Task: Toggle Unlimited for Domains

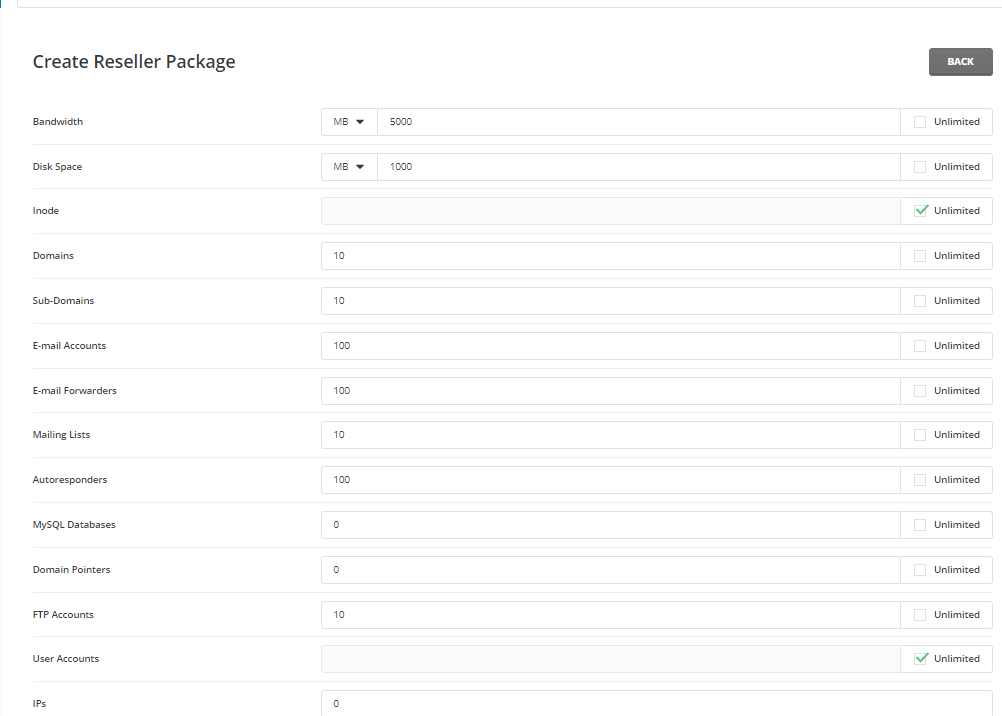Action: click(920, 256)
